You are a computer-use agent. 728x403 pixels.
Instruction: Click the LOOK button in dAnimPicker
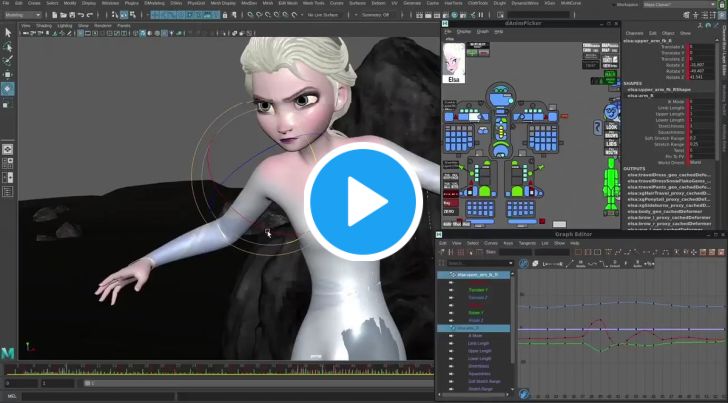pos(611,127)
